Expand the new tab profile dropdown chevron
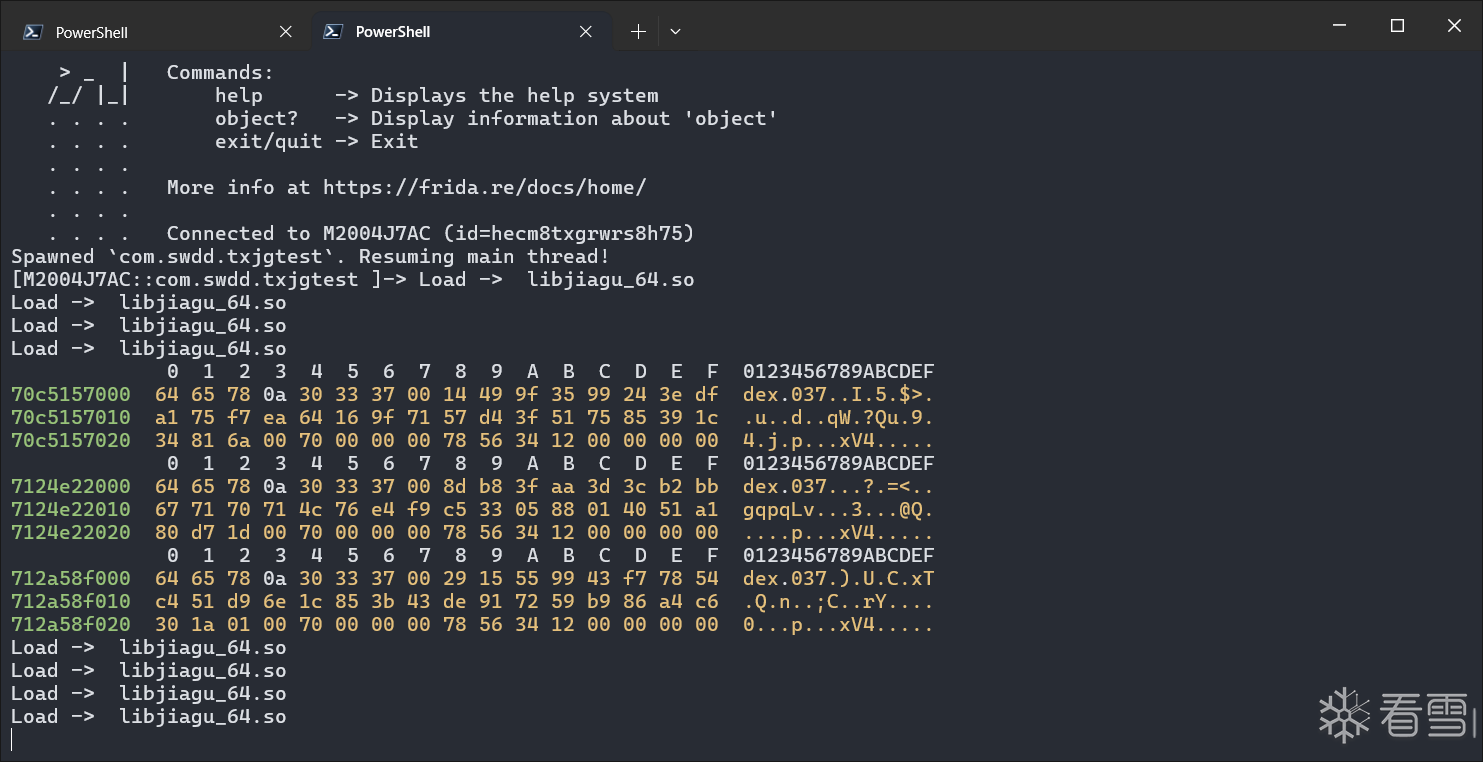The image size is (1483, 762). pyautogui.click(x=675, y=32)
